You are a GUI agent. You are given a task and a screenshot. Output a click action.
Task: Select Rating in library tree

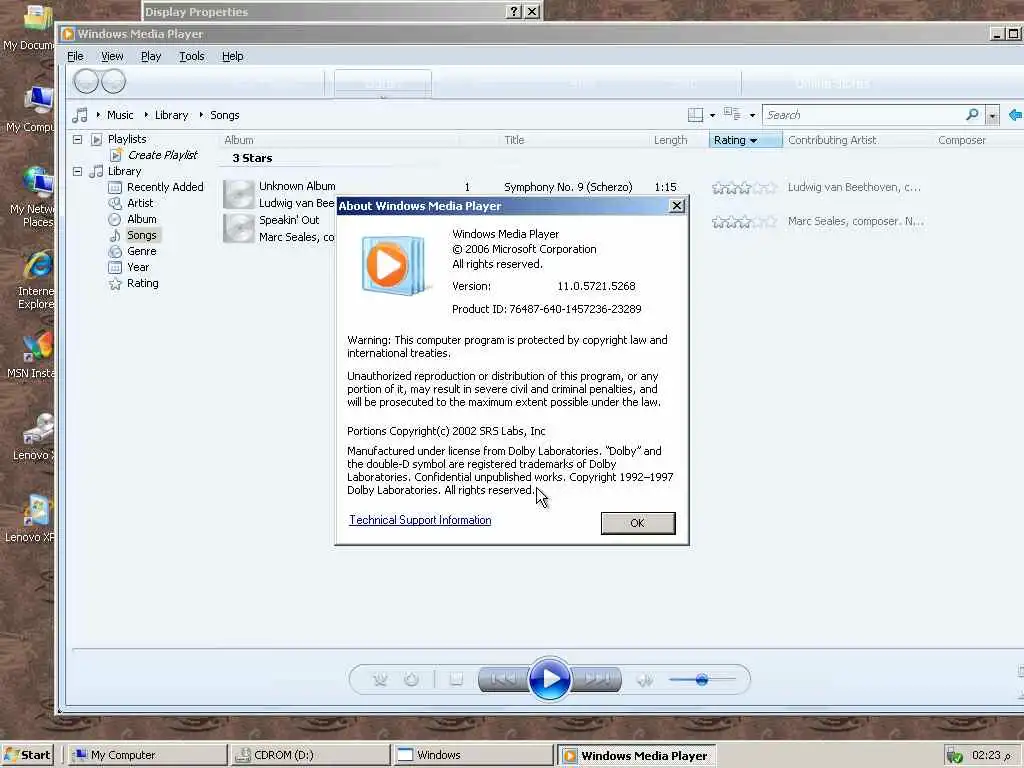click(142, 283)
